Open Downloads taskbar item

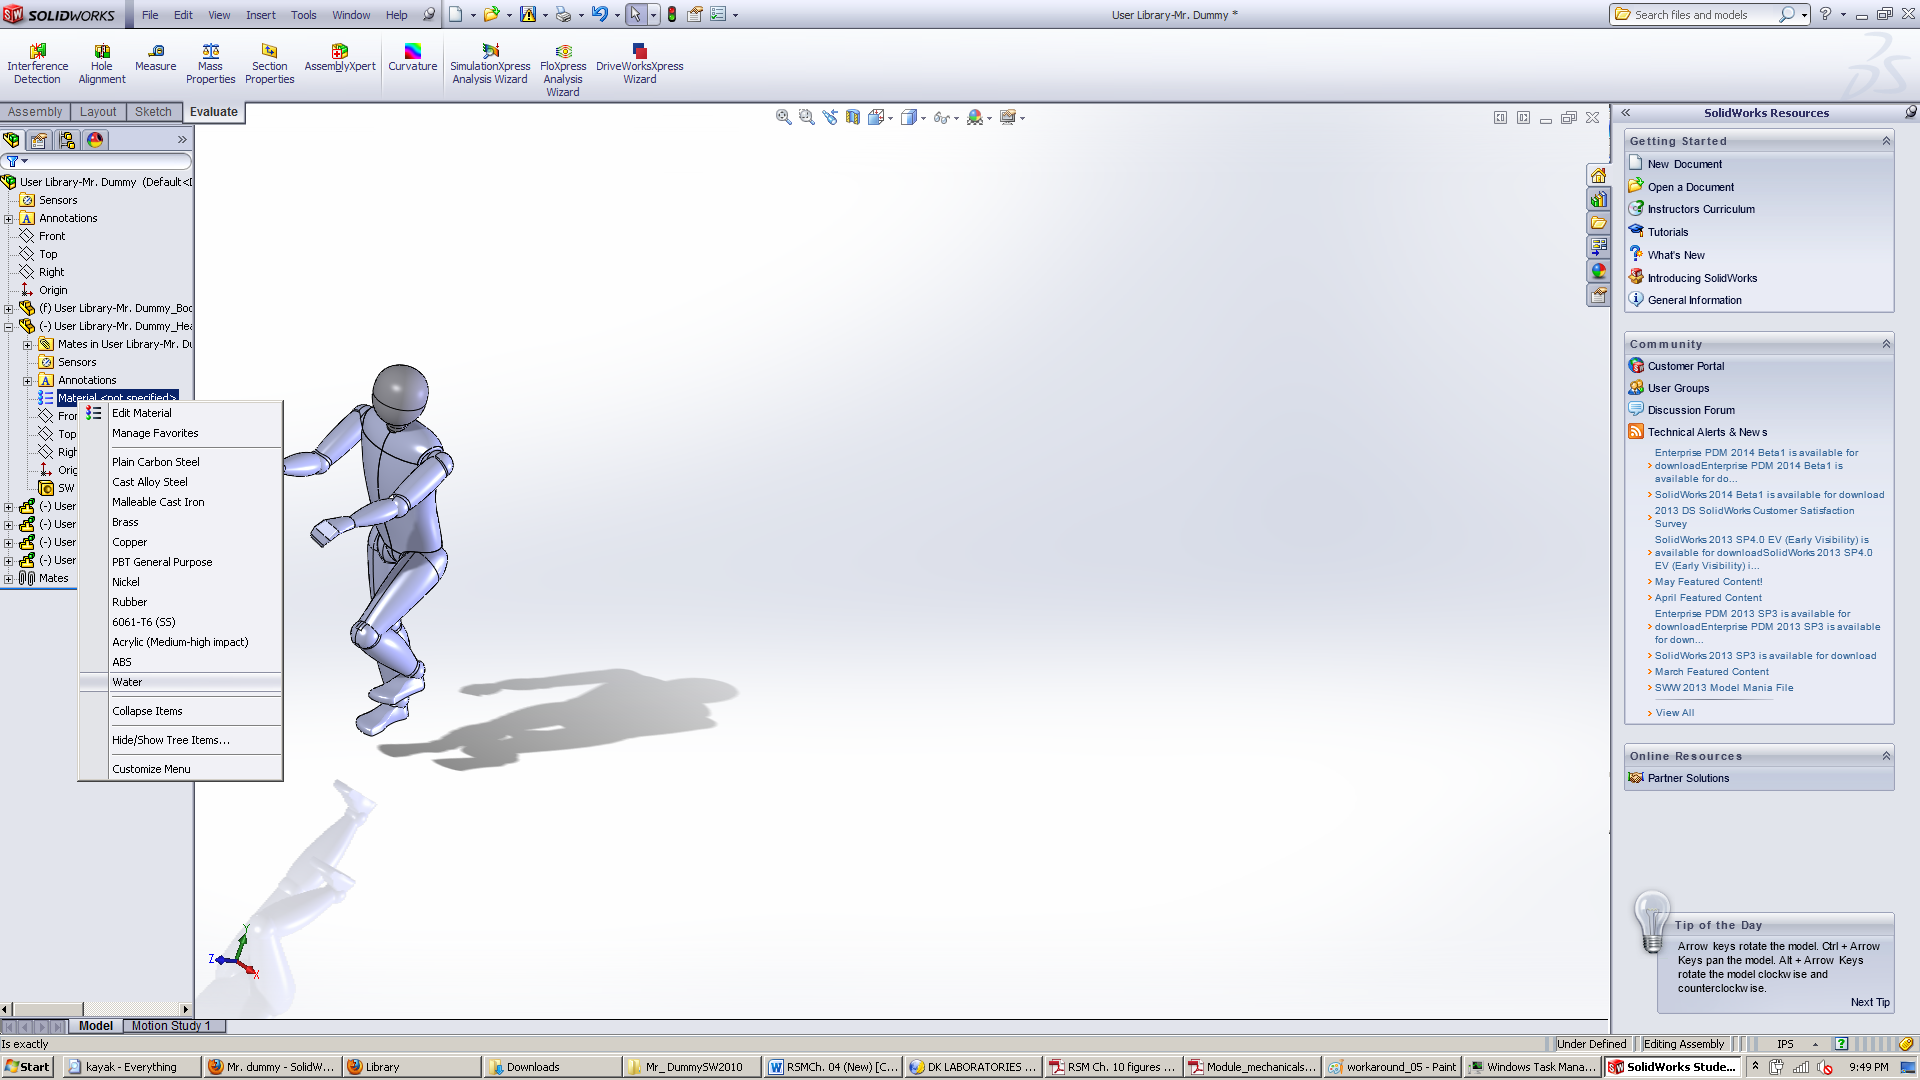(553, 1067)
